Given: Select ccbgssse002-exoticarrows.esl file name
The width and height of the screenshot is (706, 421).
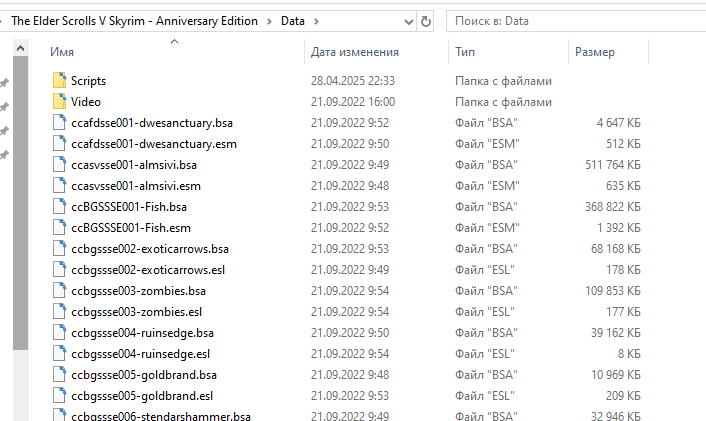Looking at the screenshot, I should [148, 270].
